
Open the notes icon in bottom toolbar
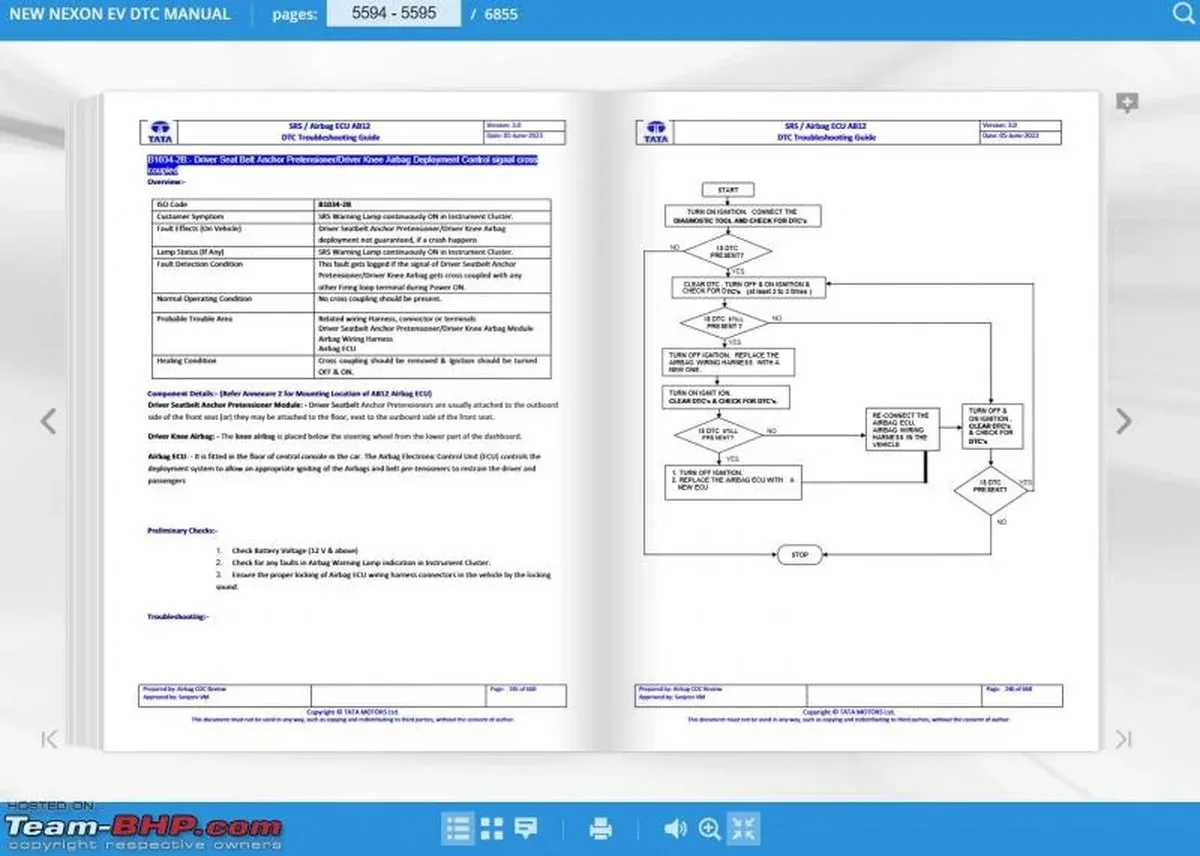click(x=526, y=828)
